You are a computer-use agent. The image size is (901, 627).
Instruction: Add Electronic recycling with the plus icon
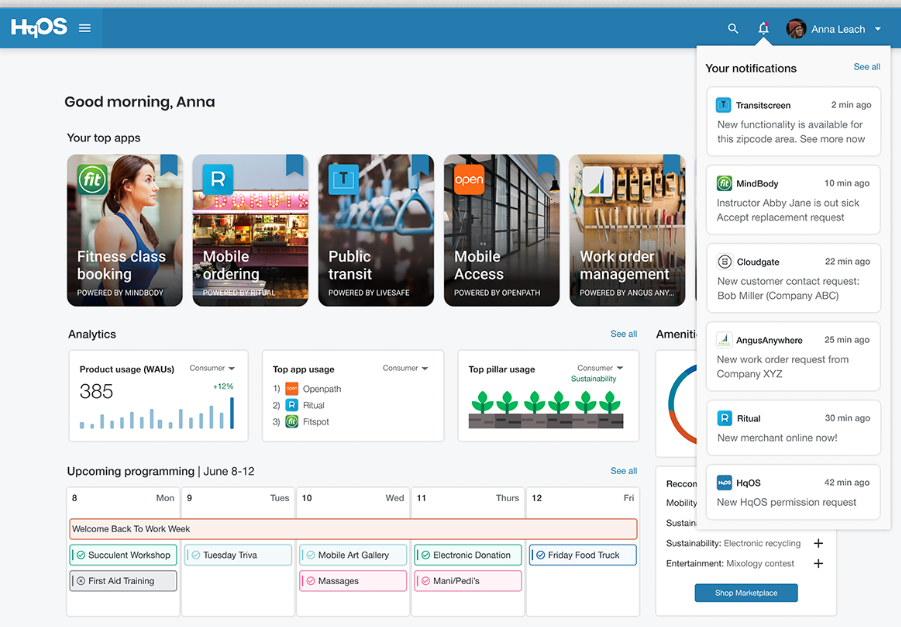pos(818,543)
